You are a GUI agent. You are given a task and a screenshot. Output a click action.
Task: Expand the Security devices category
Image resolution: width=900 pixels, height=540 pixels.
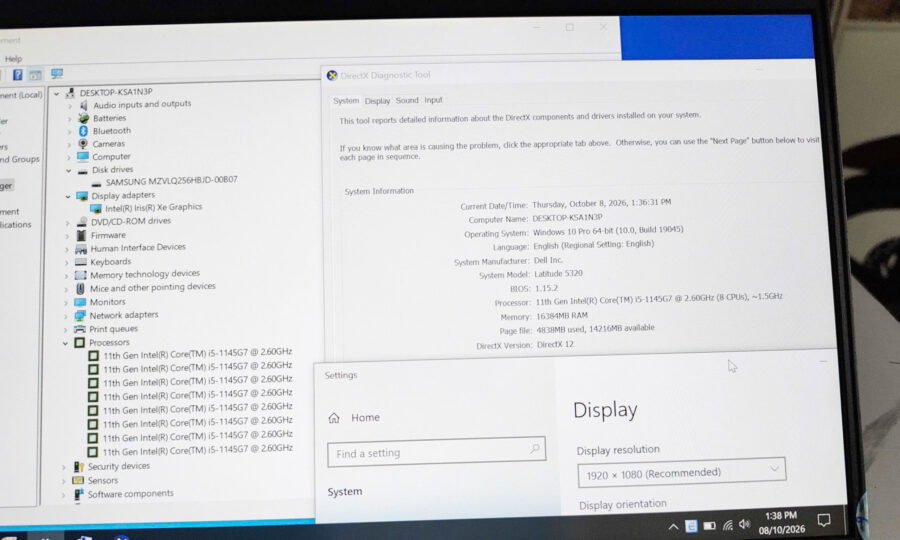coord(63,468)
